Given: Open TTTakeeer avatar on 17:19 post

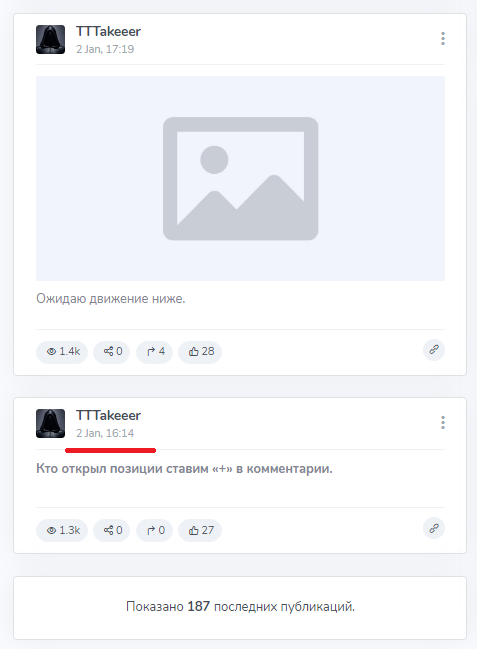Looking at the screenshot, I should pyautogui.click(x=51, y=39).
